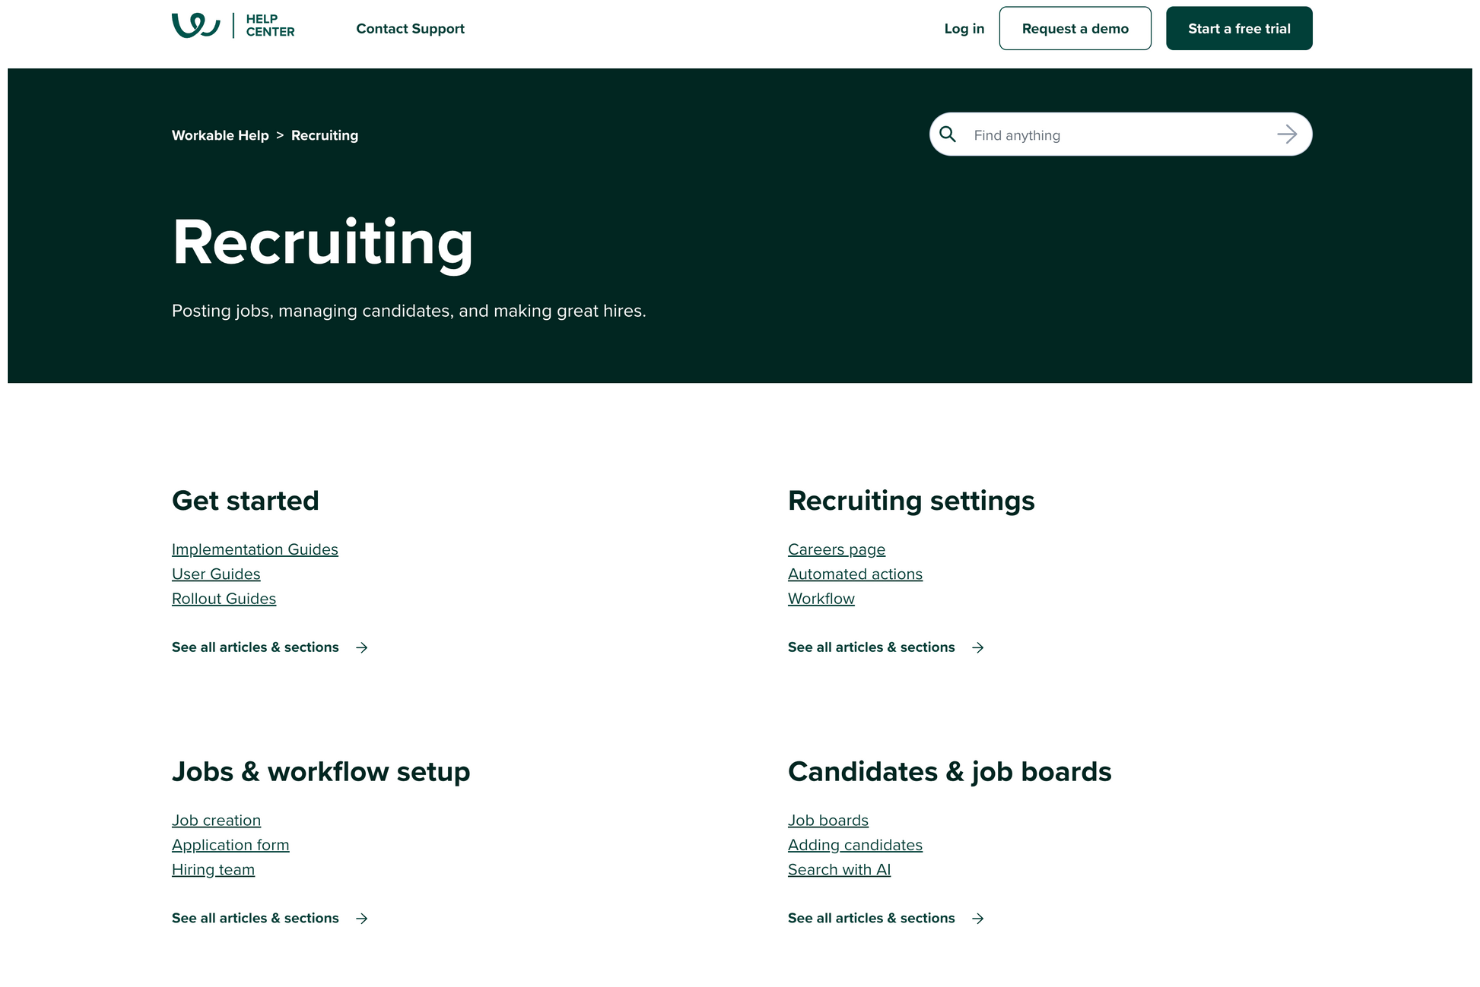Click the Log in link
Screen dimensions: 1480x987
point(963,28)
